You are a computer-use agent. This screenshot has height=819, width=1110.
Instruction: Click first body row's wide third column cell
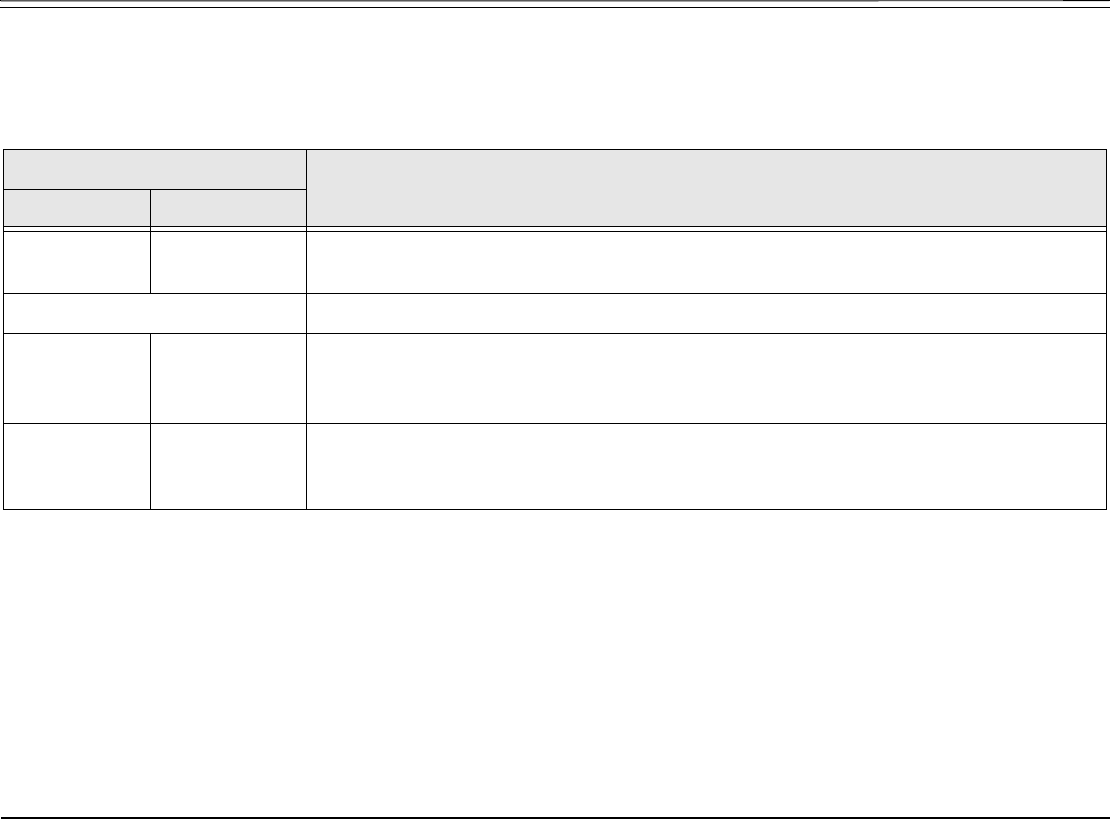click(706, 262)
